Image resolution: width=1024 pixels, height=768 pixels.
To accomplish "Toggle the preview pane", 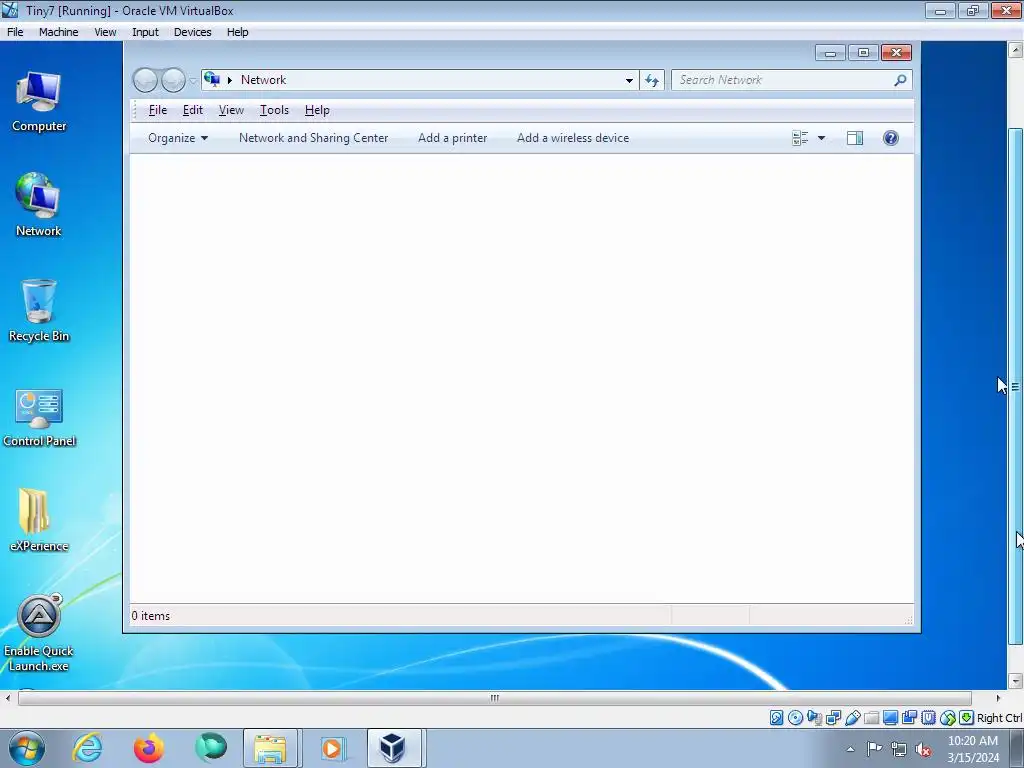I will click(x=855, y=138).
